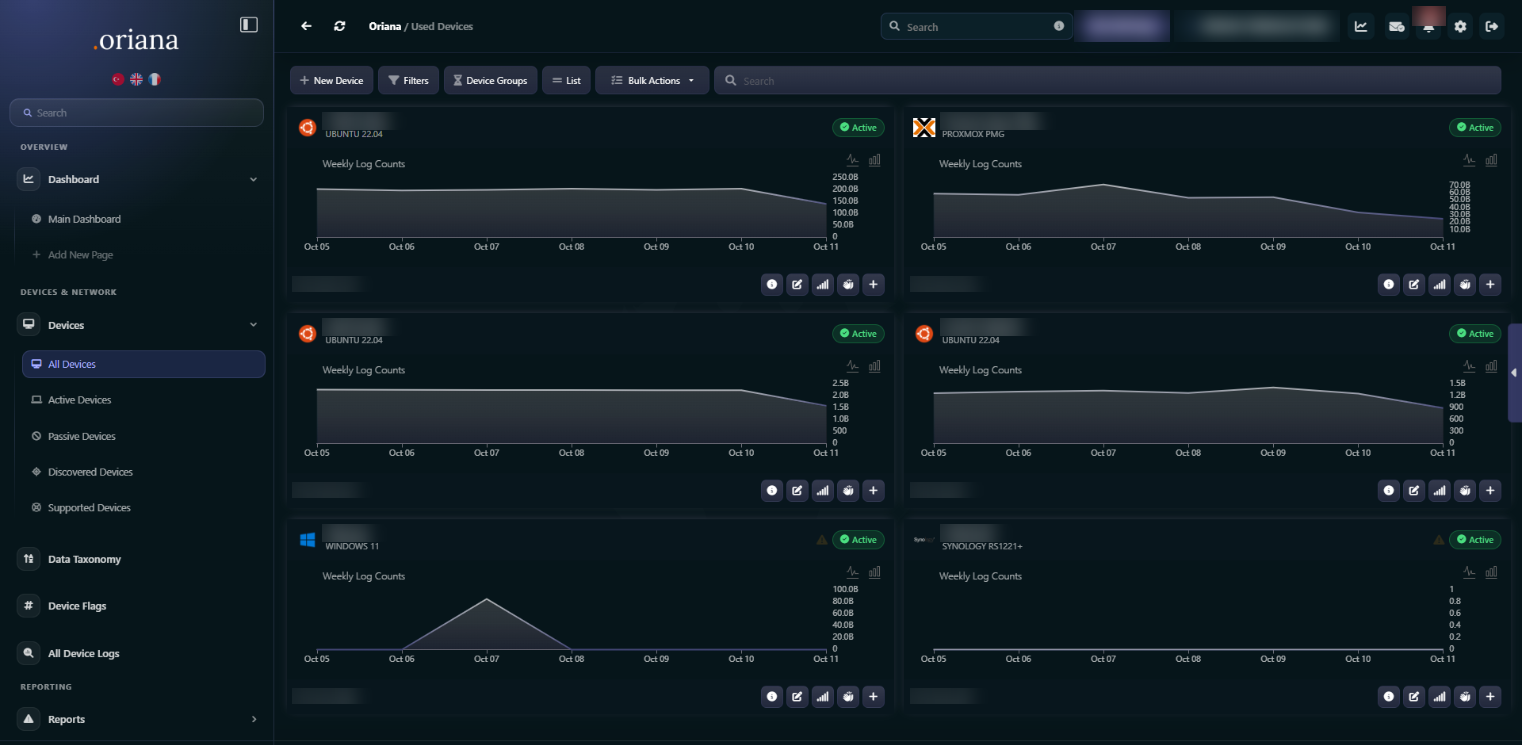
Task: Open the settings gear in header
Action: click(1460, 27)
